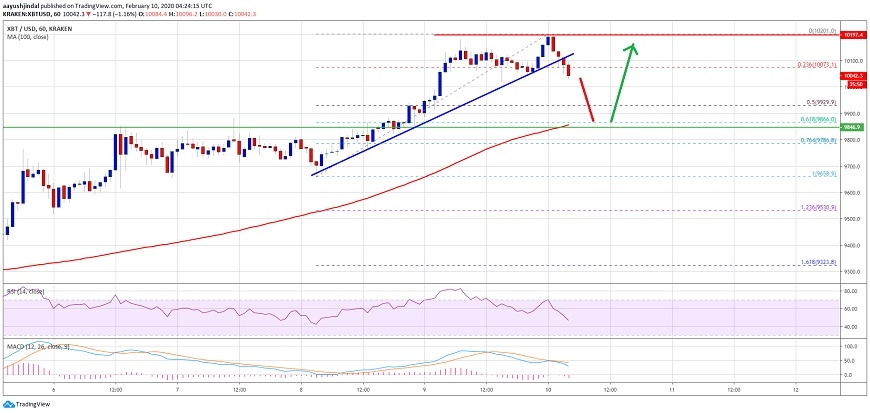
Task: Click the 40.00 RSI axis value
Action: 851,328
